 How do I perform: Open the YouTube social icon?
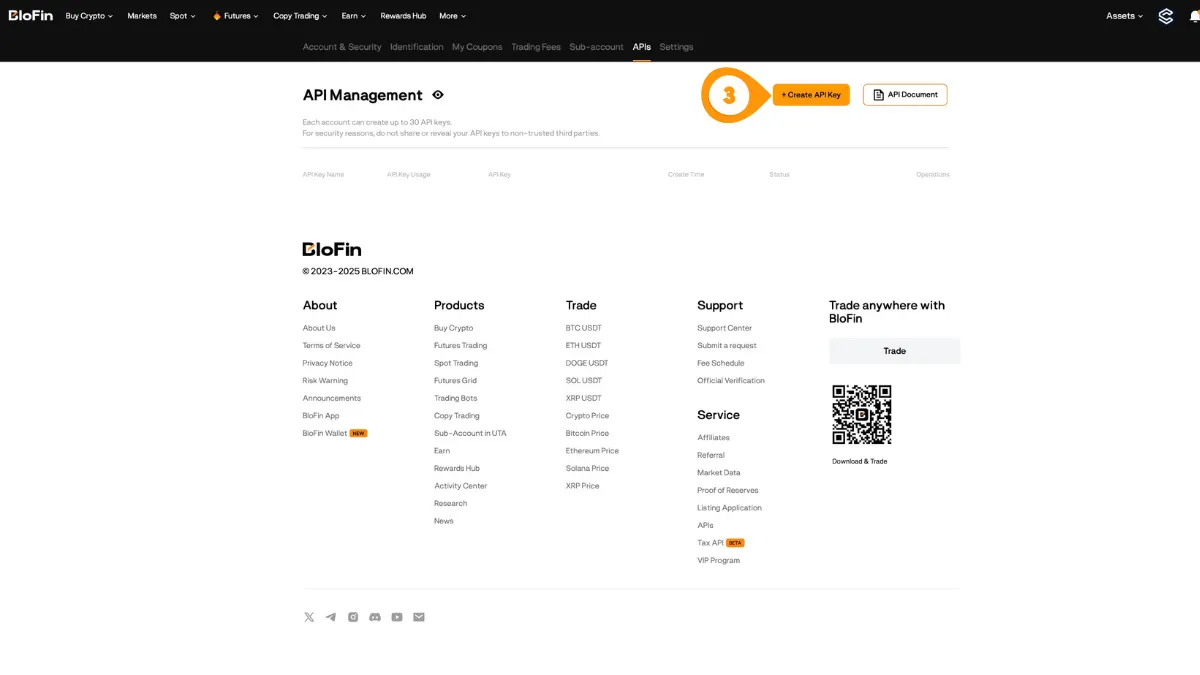coord(397,617)
